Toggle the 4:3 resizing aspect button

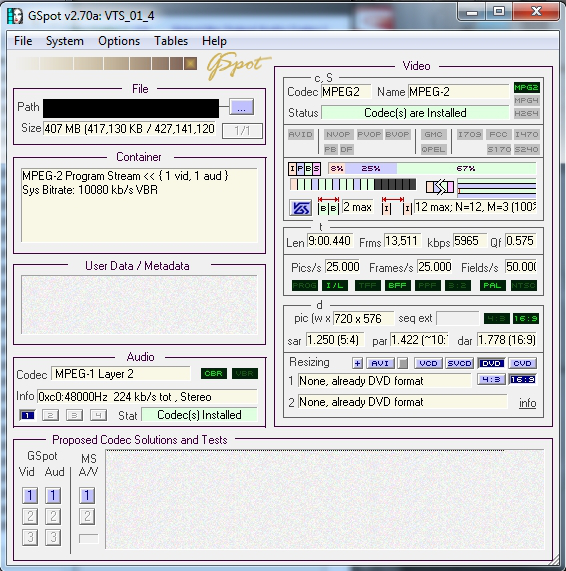pos(491,380)
